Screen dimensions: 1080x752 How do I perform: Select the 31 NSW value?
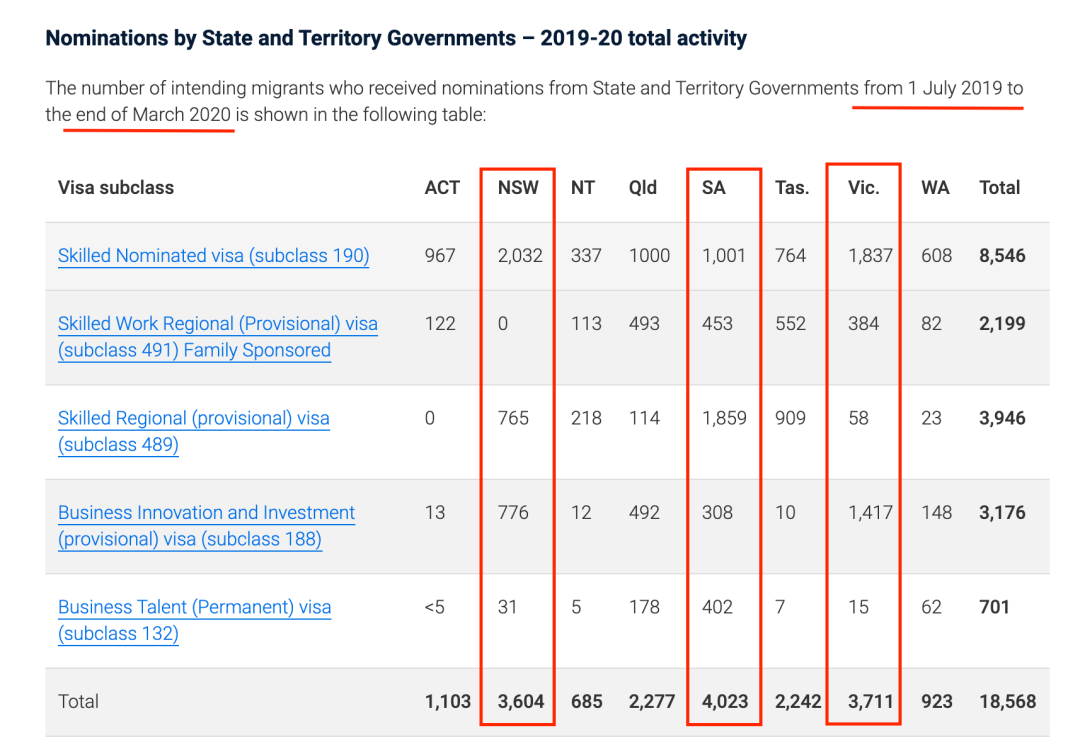click(x=508, y=607)
